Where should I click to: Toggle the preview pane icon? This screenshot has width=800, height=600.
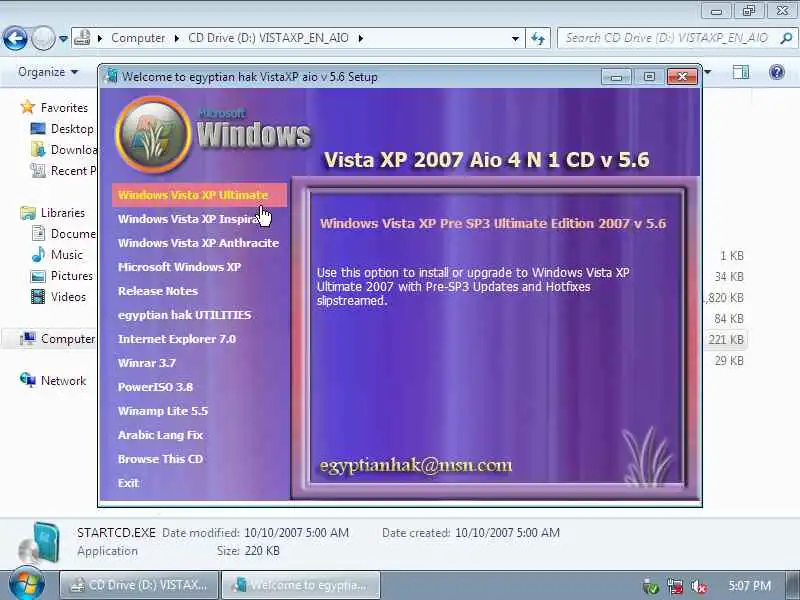pyautogui.click(x=741, y=72)
